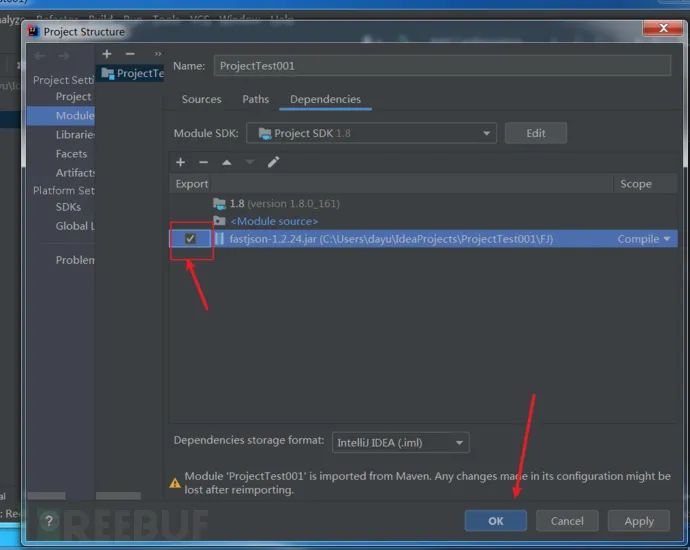Move the selected dependency up
Image resolution: width=690 pixels, height=550 pixels.
[x=227, y=162]
